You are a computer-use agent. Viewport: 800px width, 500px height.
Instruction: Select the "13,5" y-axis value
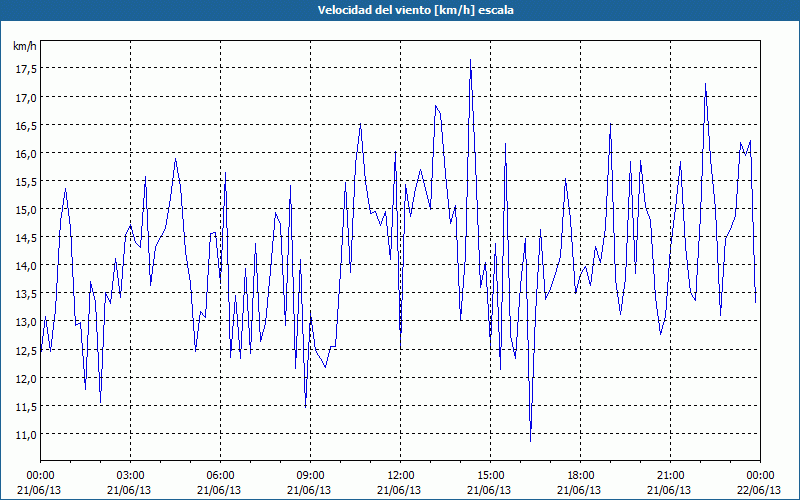coord(25,293)
